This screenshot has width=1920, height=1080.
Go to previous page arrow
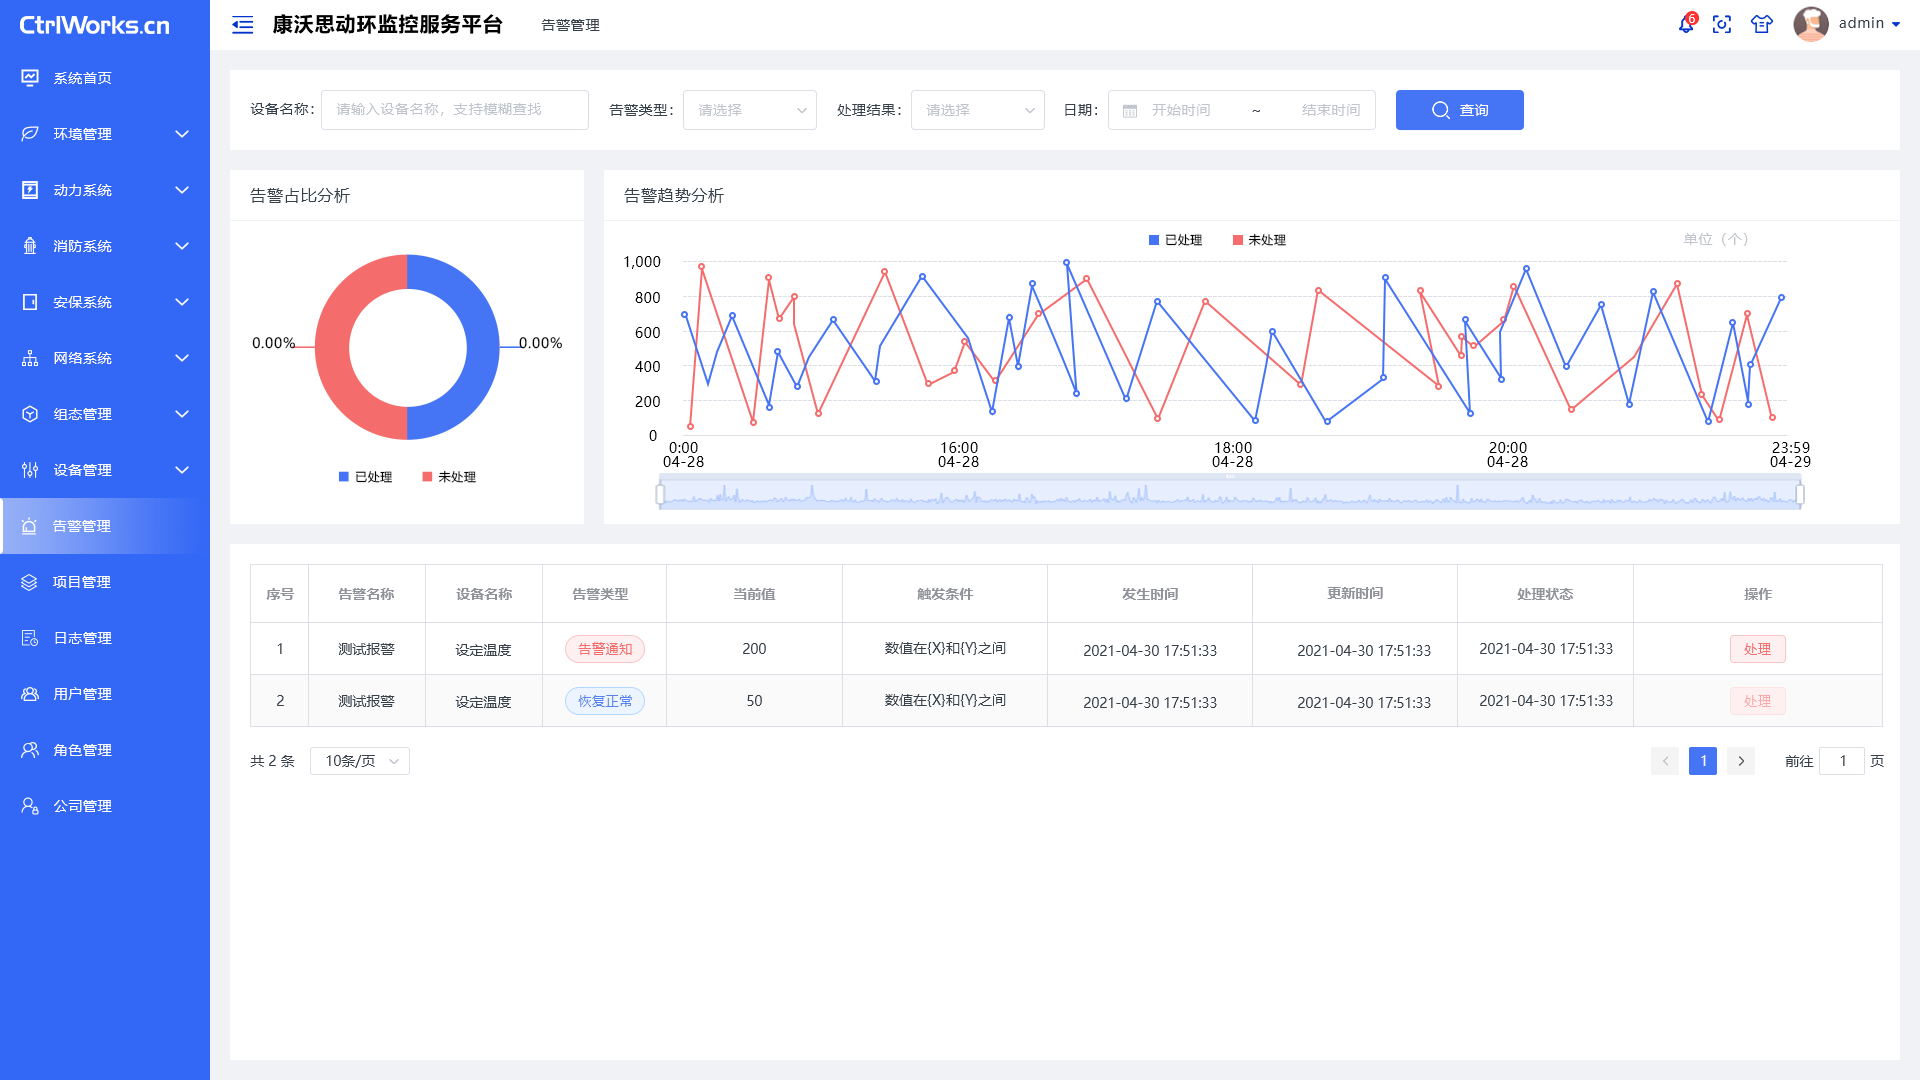click(x=1665, y=761)
